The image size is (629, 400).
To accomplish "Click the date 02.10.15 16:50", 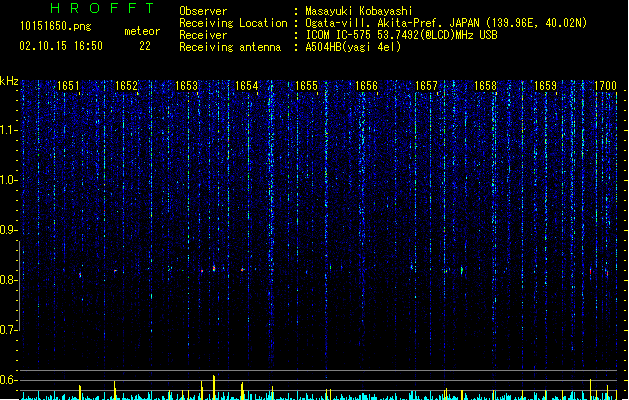I will [61, 46].
